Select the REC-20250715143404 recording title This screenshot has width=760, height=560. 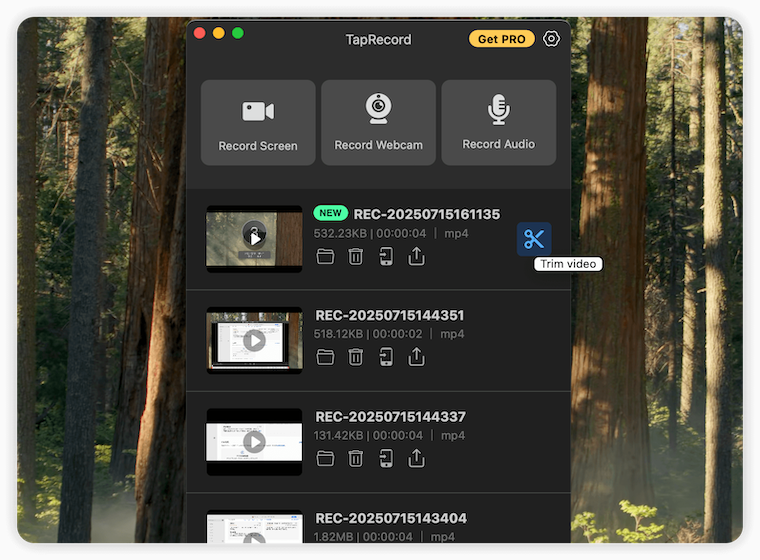click(x=391, y=518)
